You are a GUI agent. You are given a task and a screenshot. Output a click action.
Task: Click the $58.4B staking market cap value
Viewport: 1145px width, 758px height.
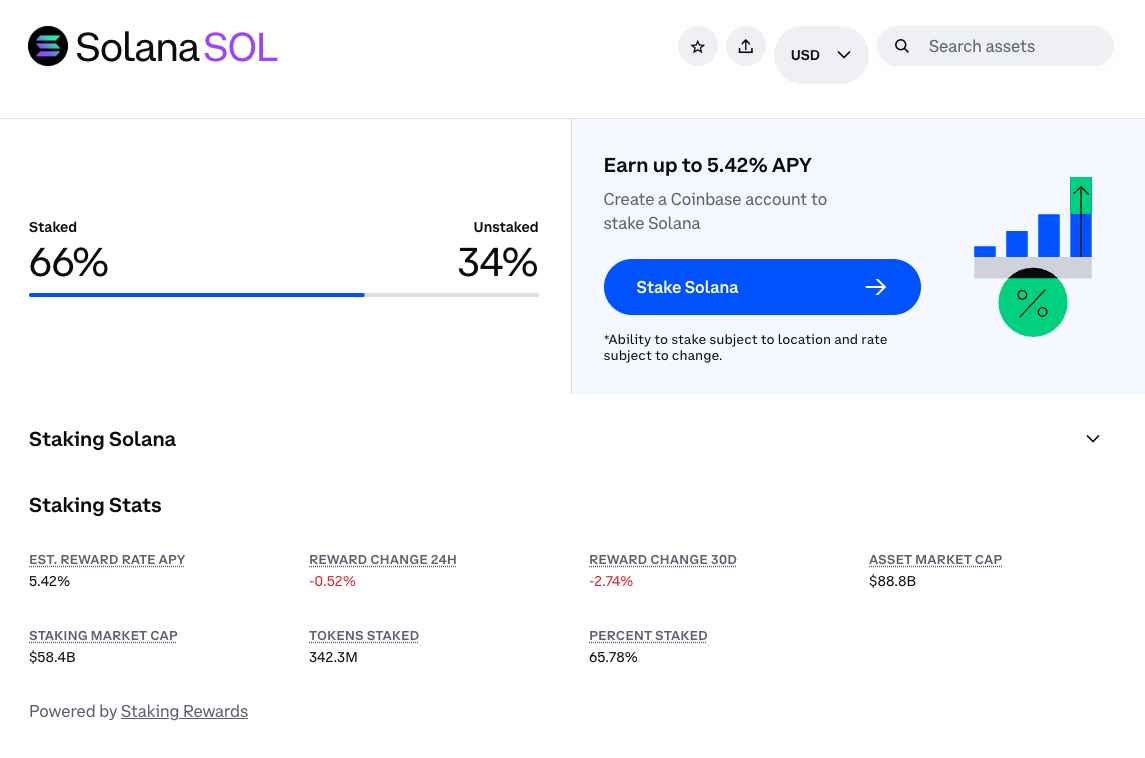pyautogui.click(x=52, y=657)
